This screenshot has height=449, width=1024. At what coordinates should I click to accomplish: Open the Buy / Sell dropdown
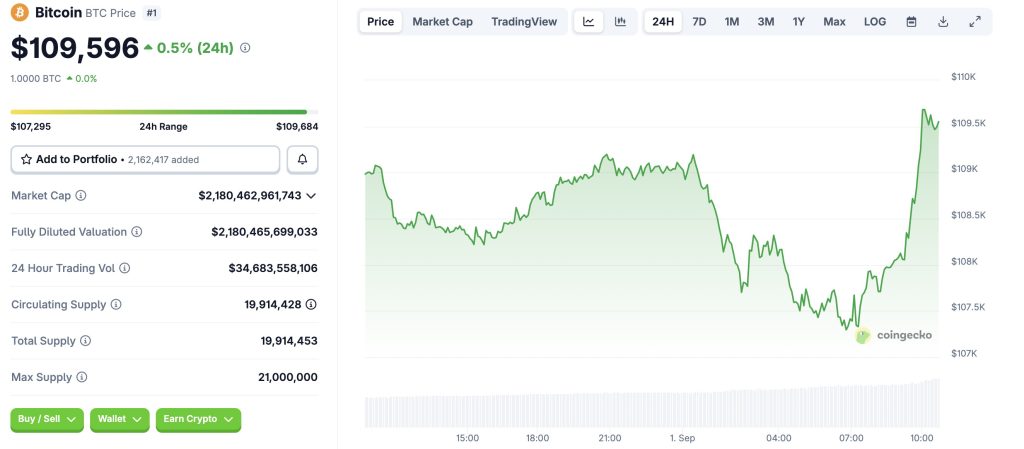pyautogui.click(x=47, y=419)
